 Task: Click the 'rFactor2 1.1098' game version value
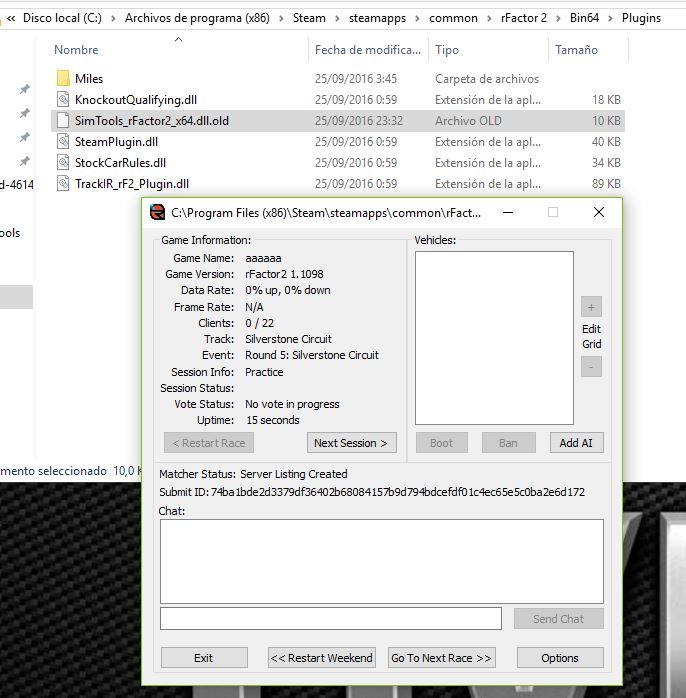(x=284, y=274)
